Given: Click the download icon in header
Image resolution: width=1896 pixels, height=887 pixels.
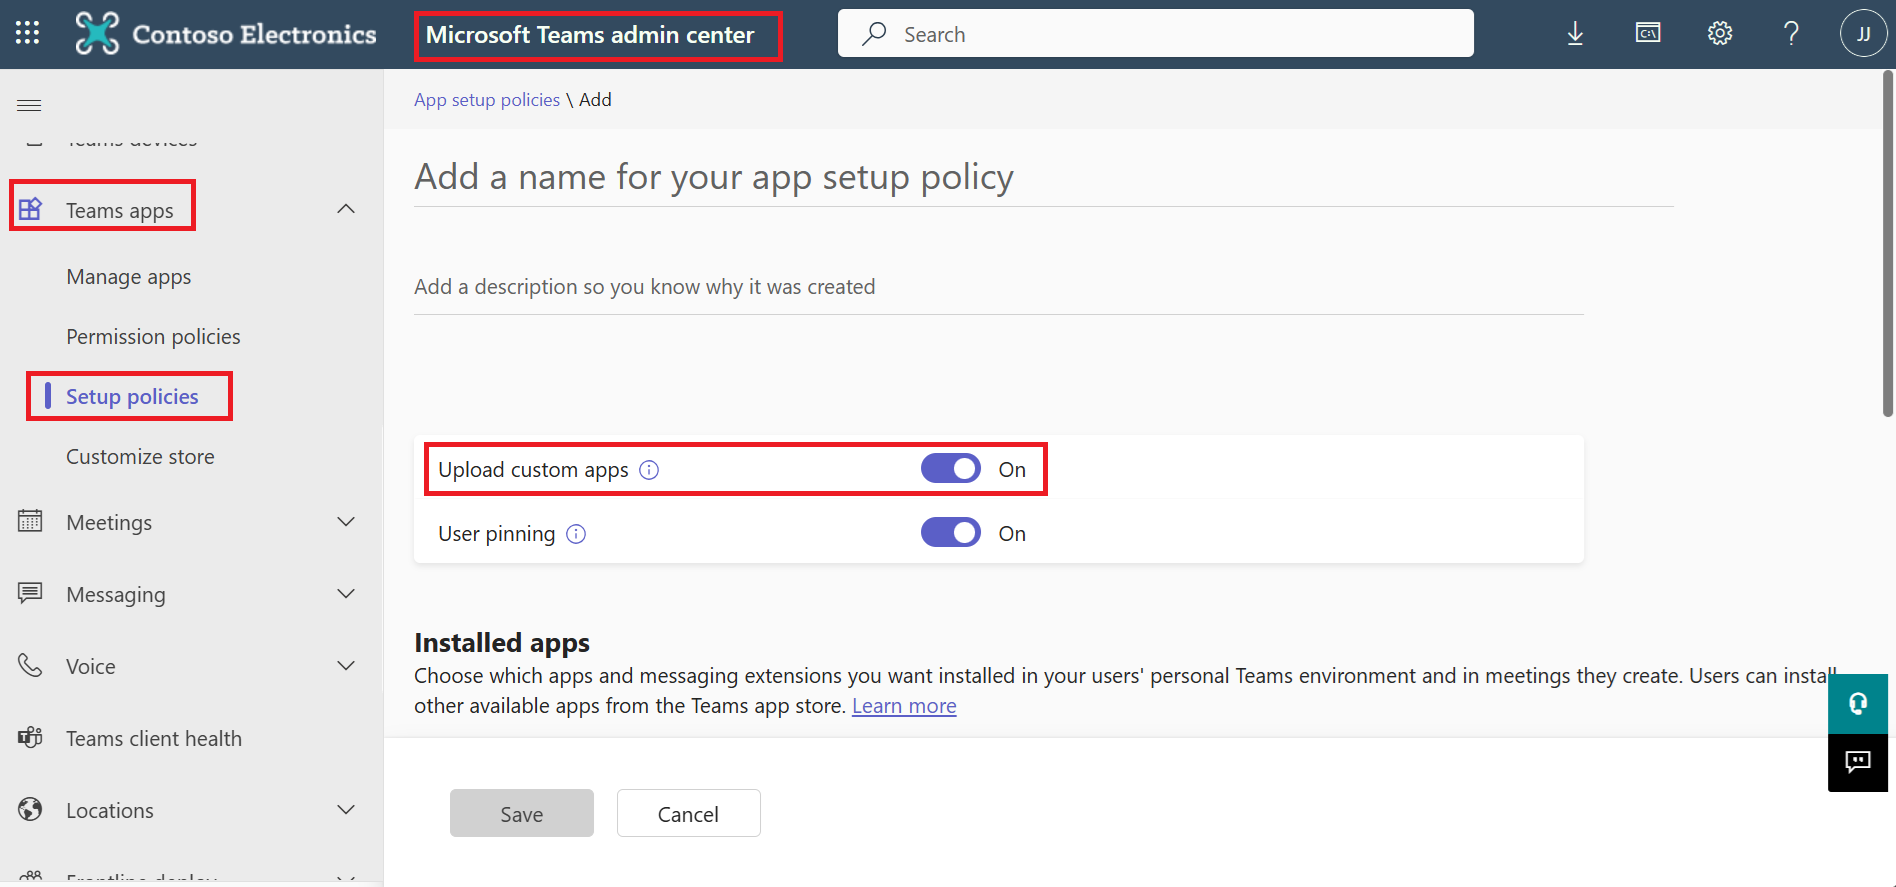Looking at the screenshot, I should tap(1575, 34).
